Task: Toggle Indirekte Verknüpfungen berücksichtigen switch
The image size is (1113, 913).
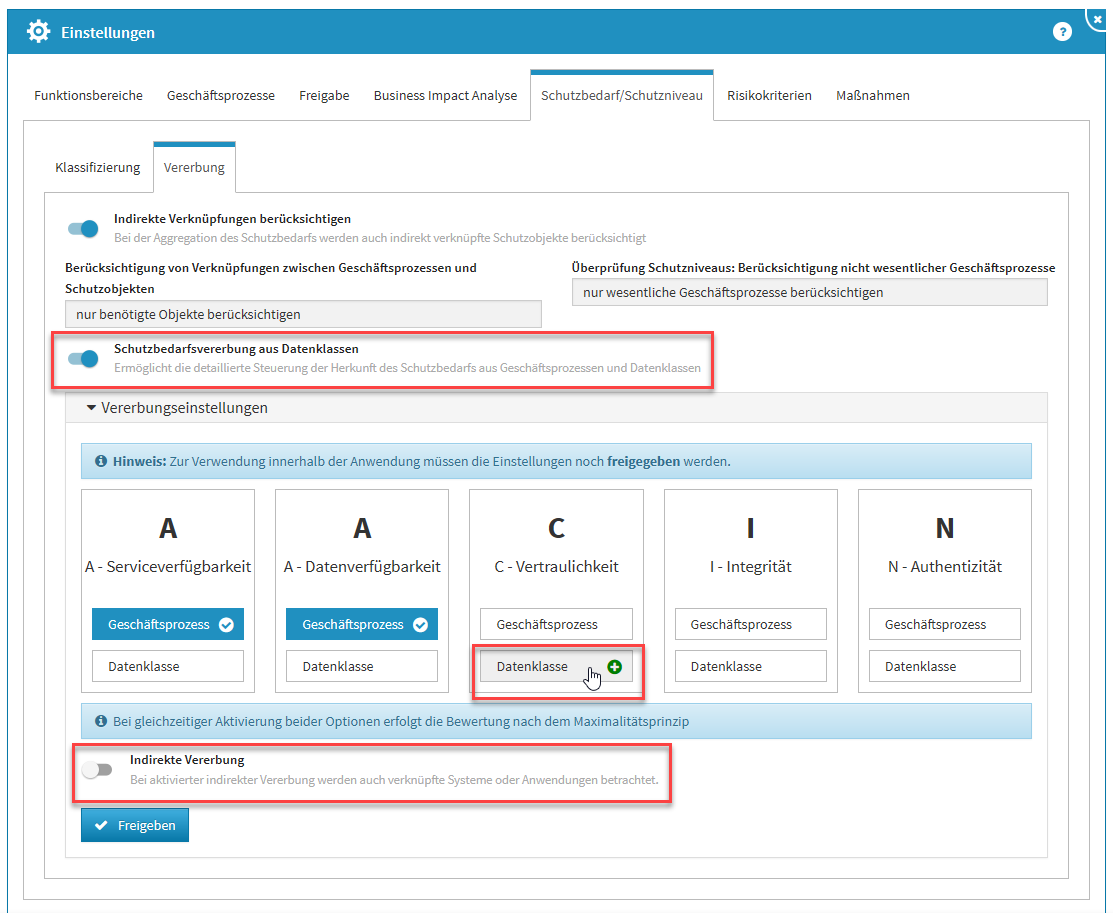Action: [84, 228]
